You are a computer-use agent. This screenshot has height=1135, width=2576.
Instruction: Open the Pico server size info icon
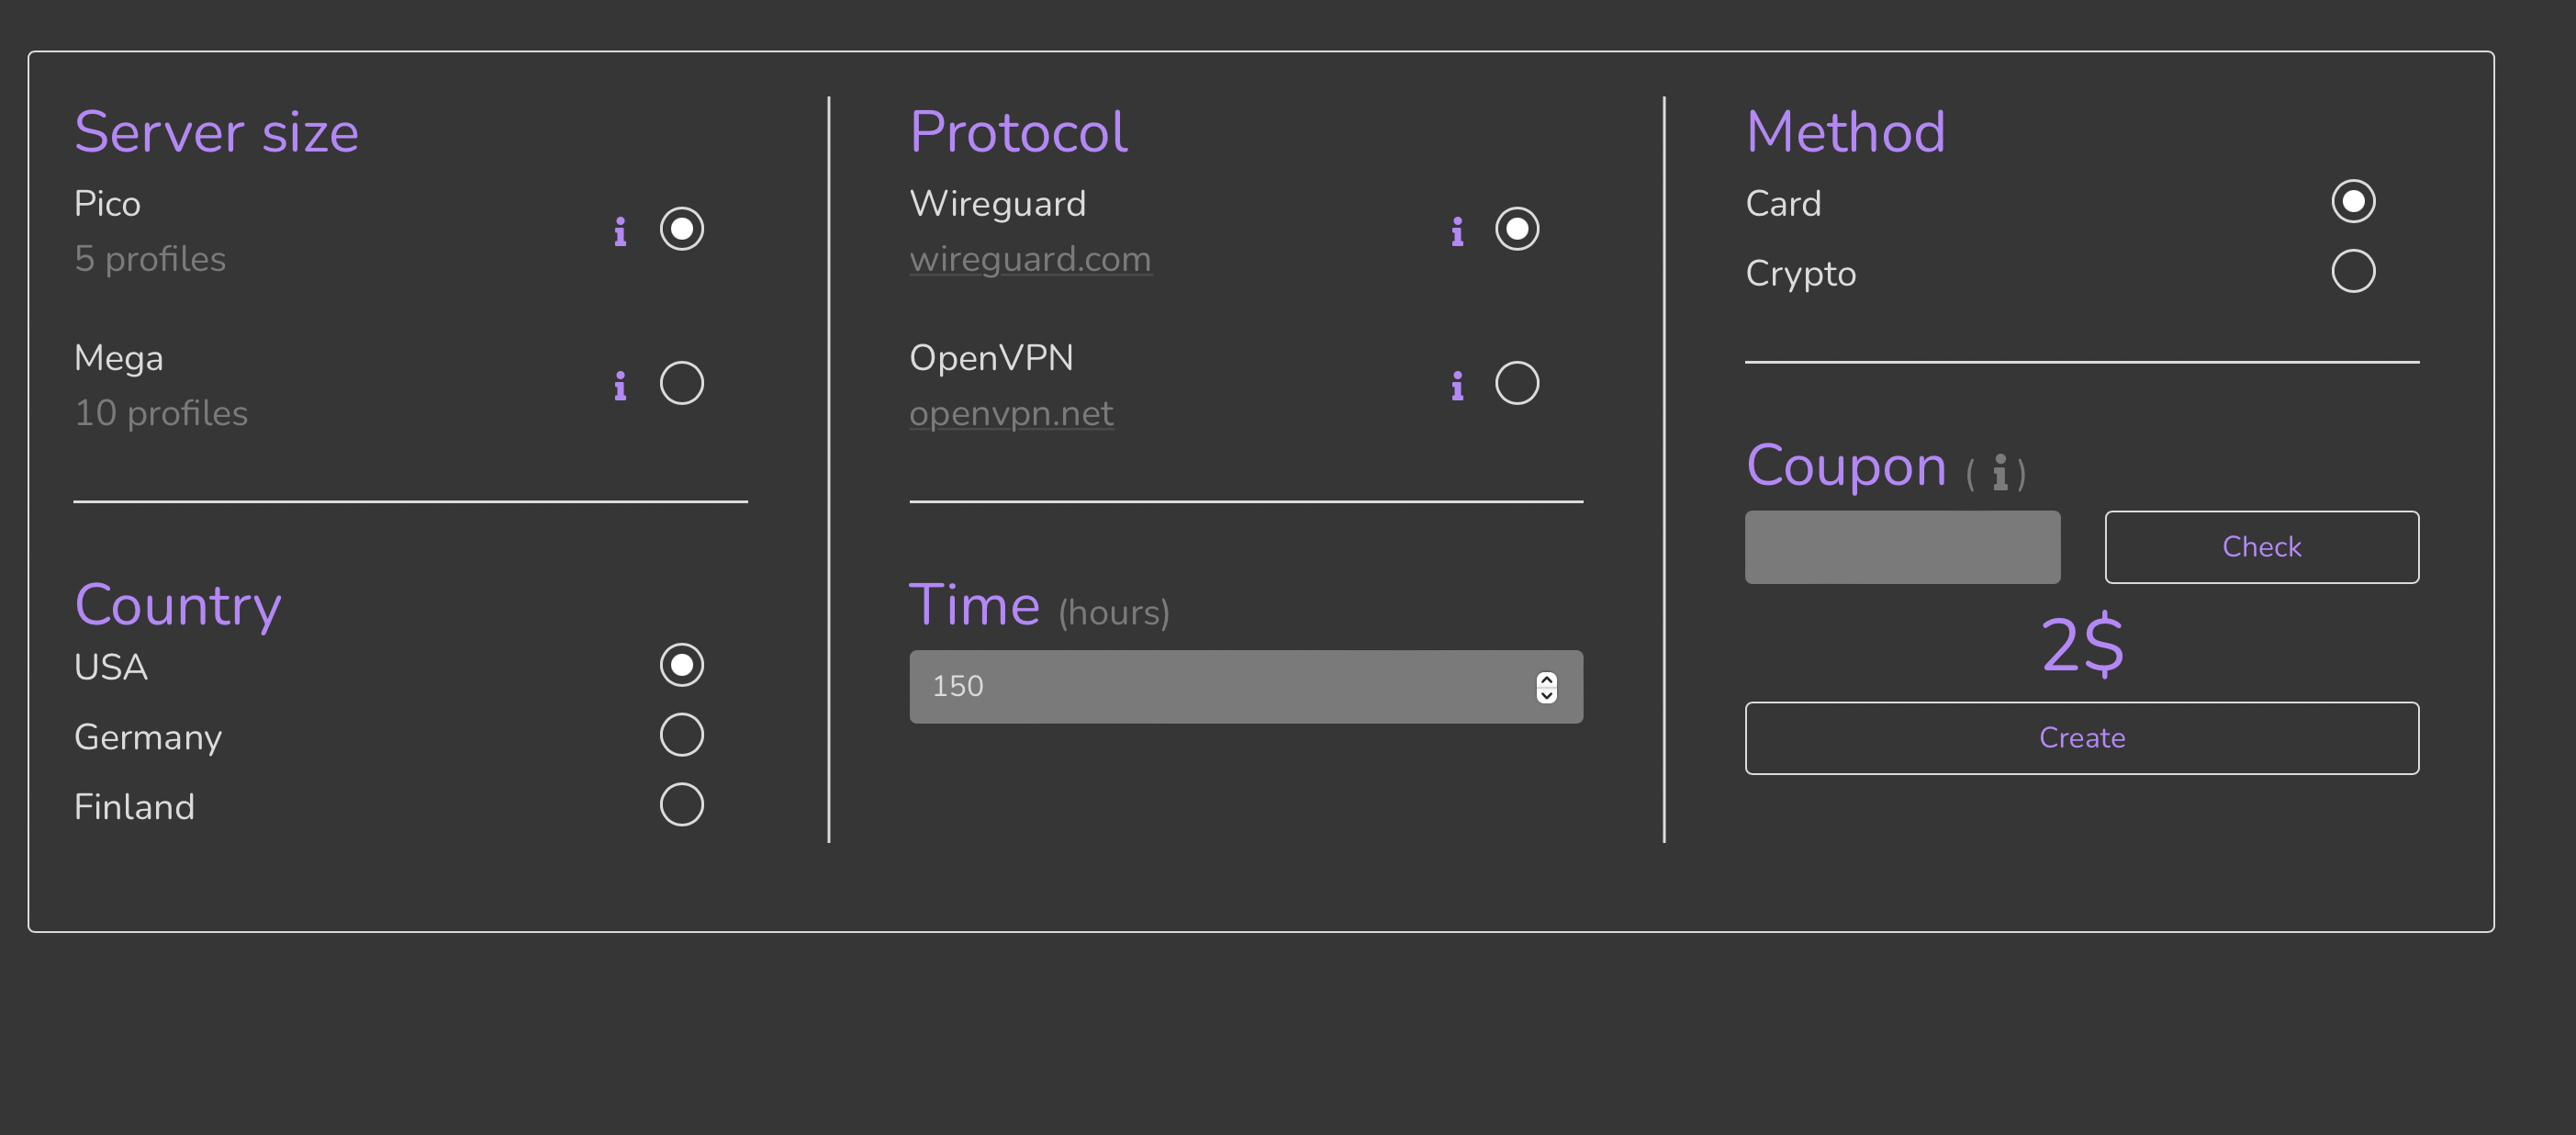point(619,230)
